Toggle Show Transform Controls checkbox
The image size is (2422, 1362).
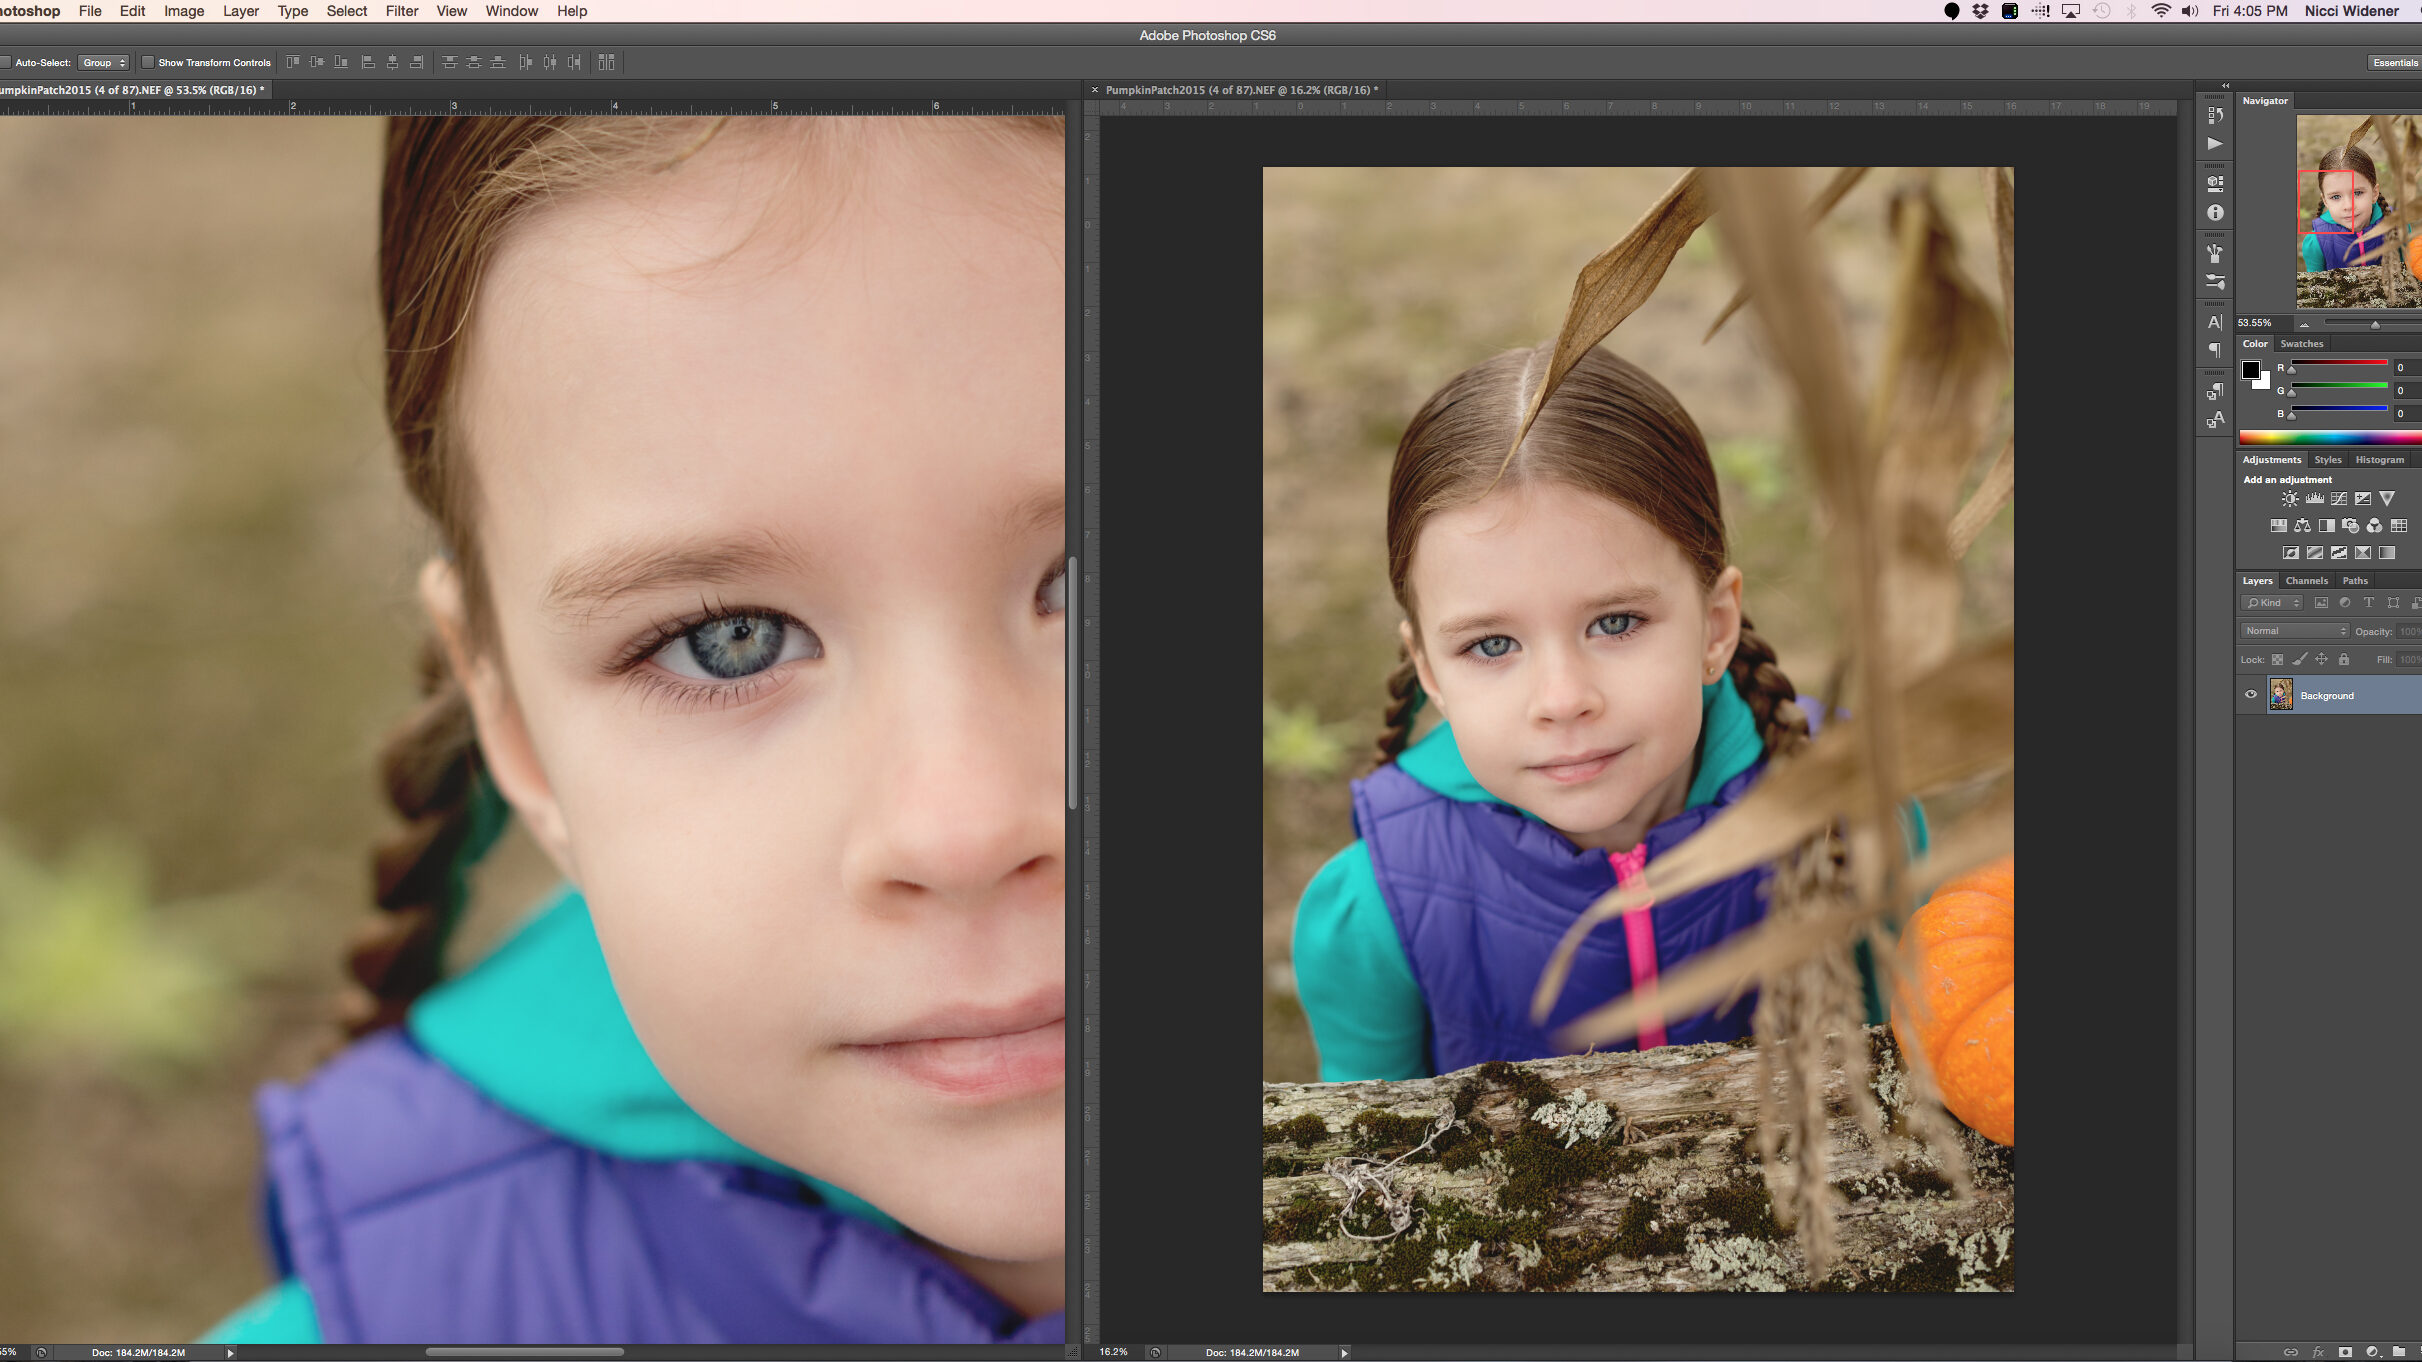(148, 62)
